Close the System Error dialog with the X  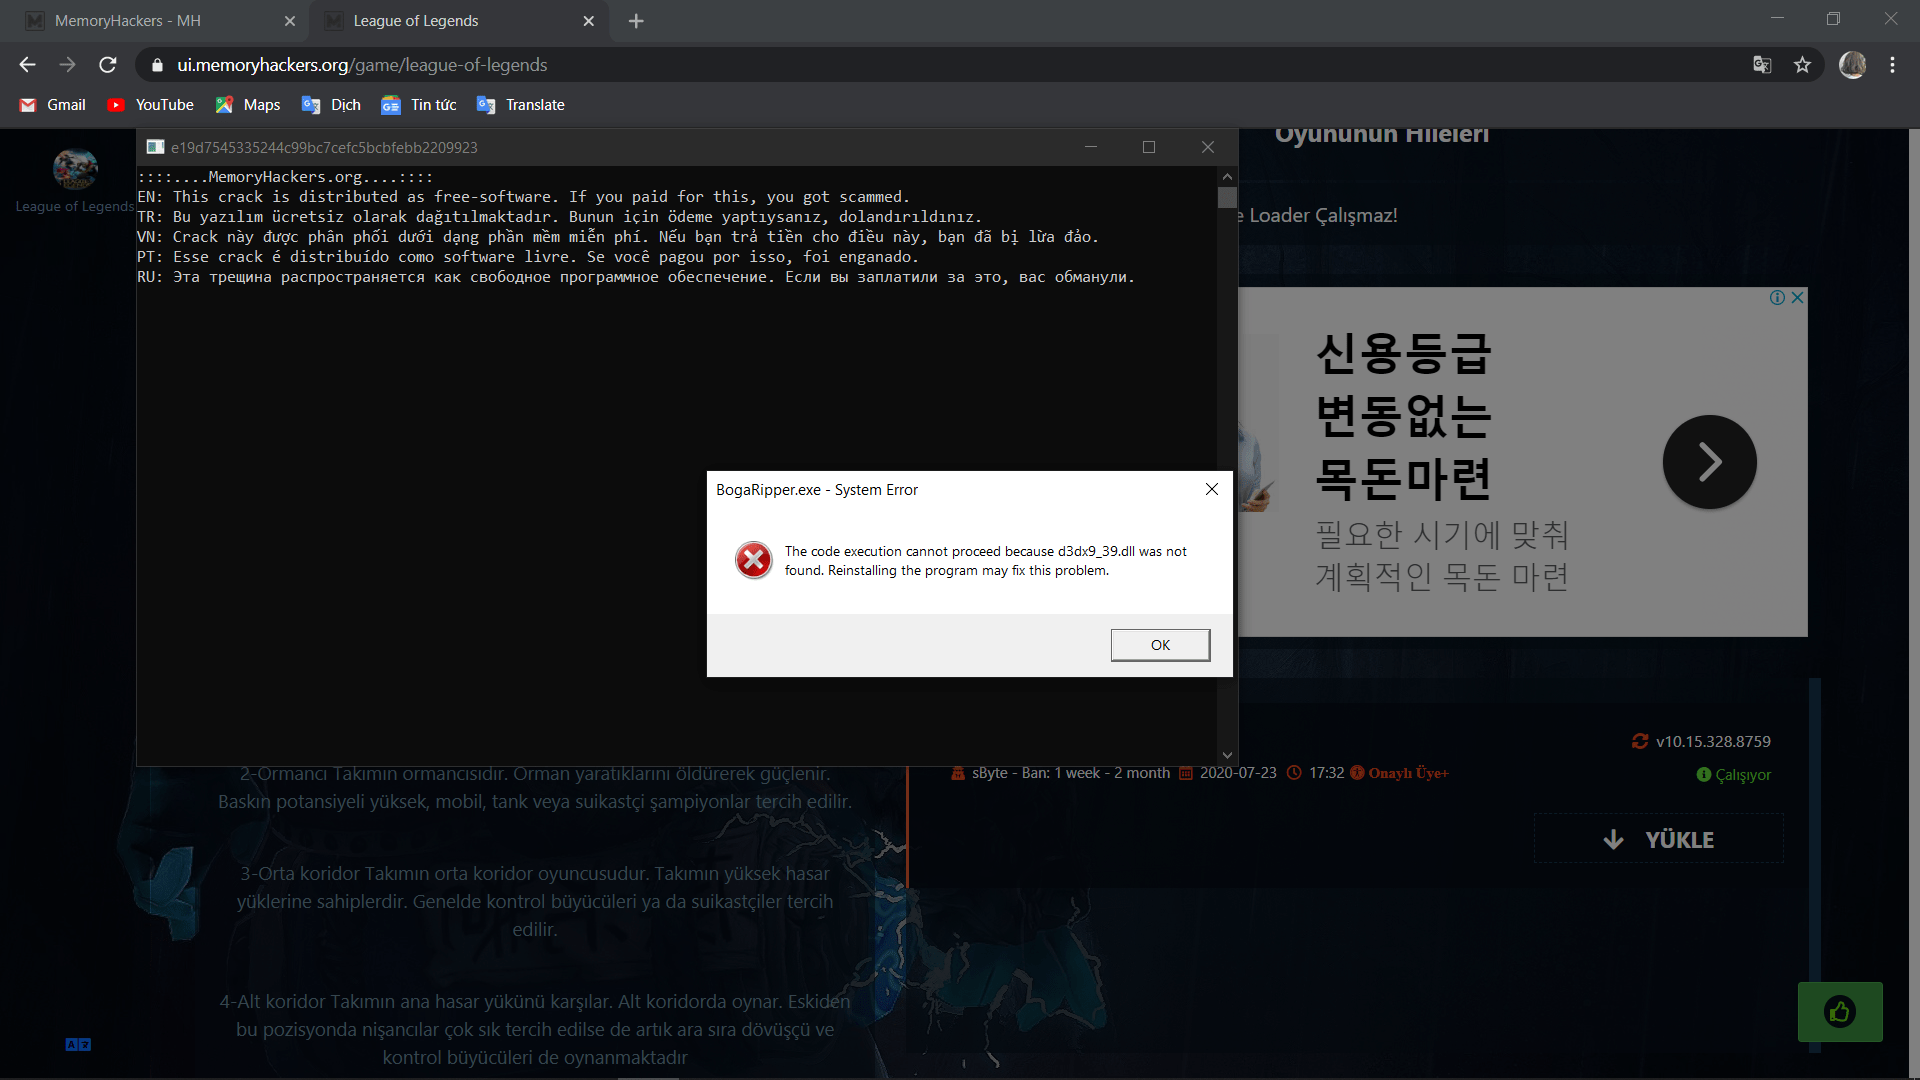[1211, 489]
